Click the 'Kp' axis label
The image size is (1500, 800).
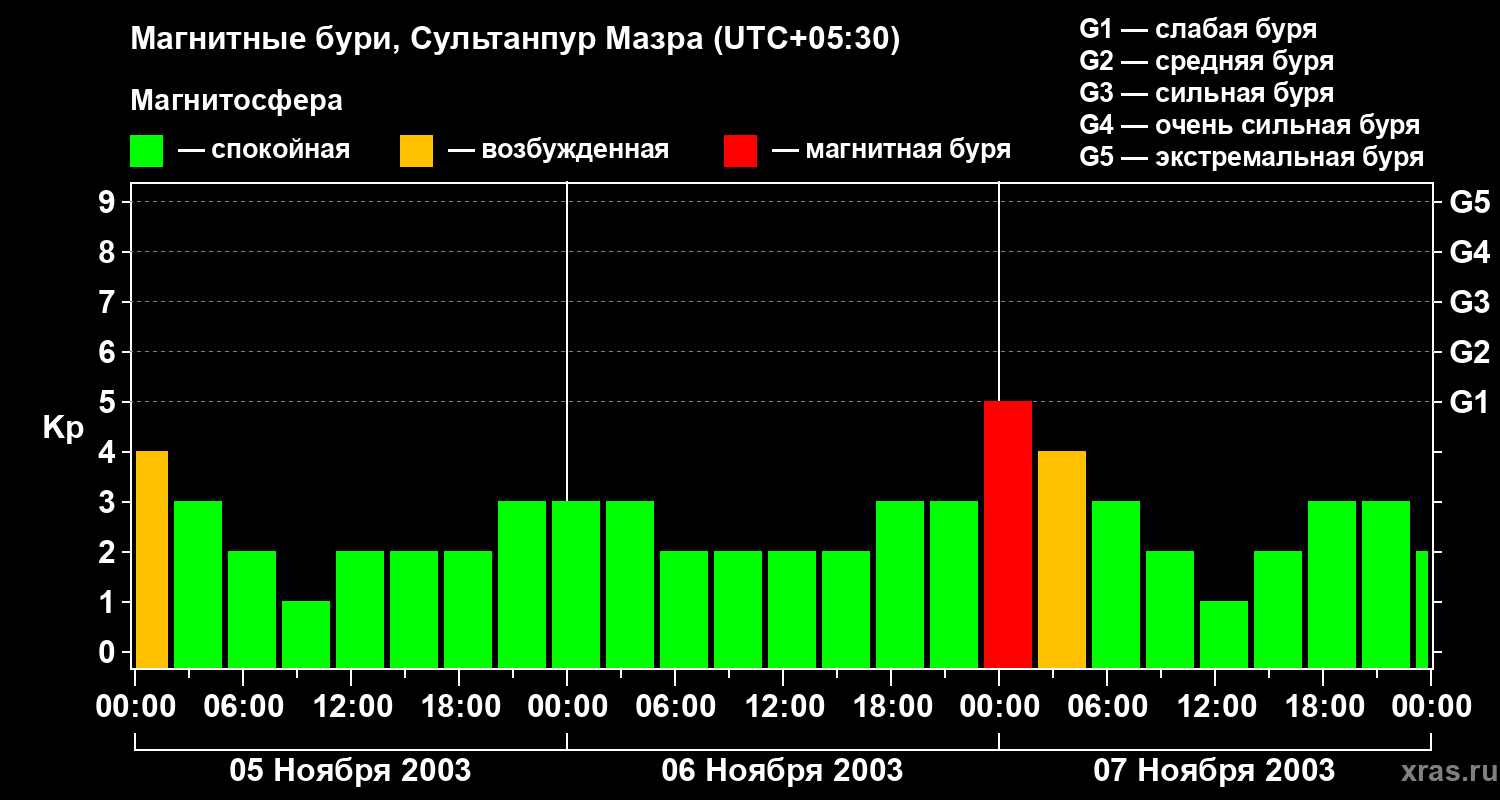tap(63, 428)
